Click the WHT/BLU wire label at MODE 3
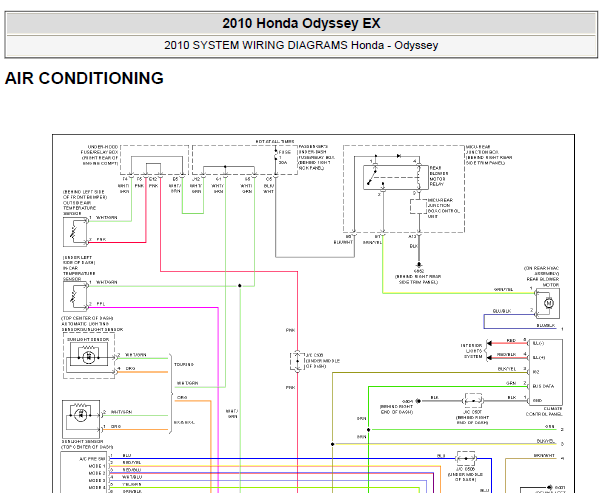The width and height of the screenshot is (602, 493). (132, 477)
